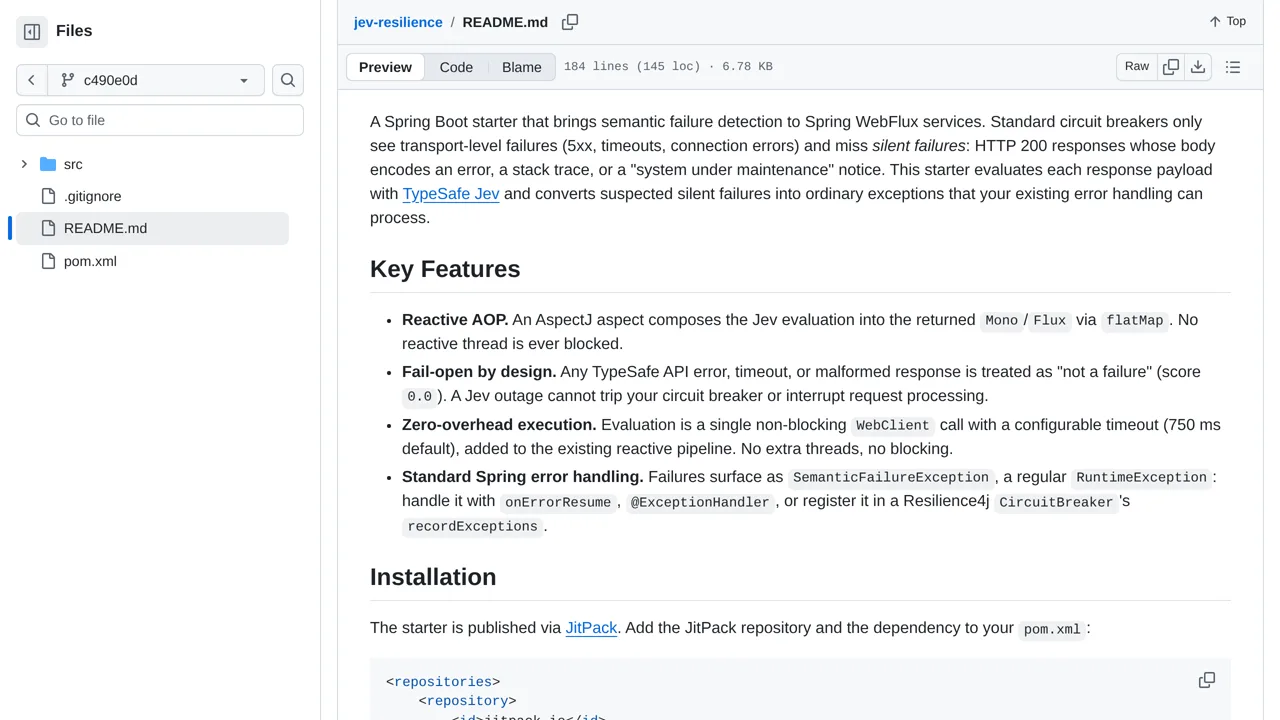Open the Raw file view
1280x720 pixels.
1137,67
